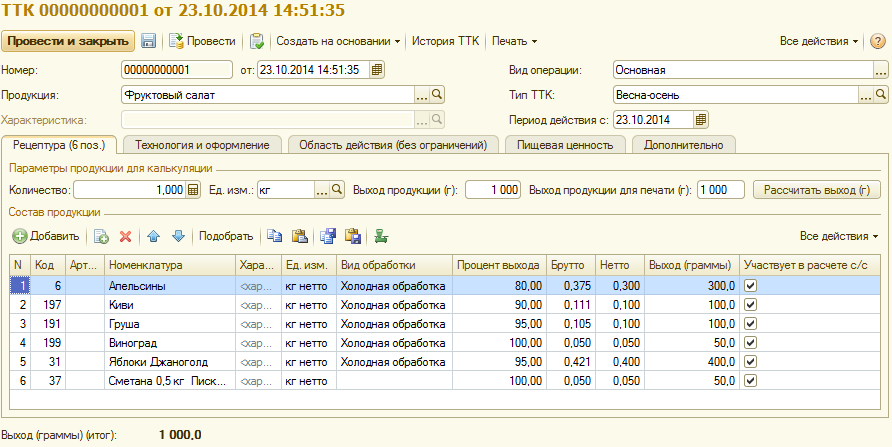Click the Количество input field

coord(129,190)
